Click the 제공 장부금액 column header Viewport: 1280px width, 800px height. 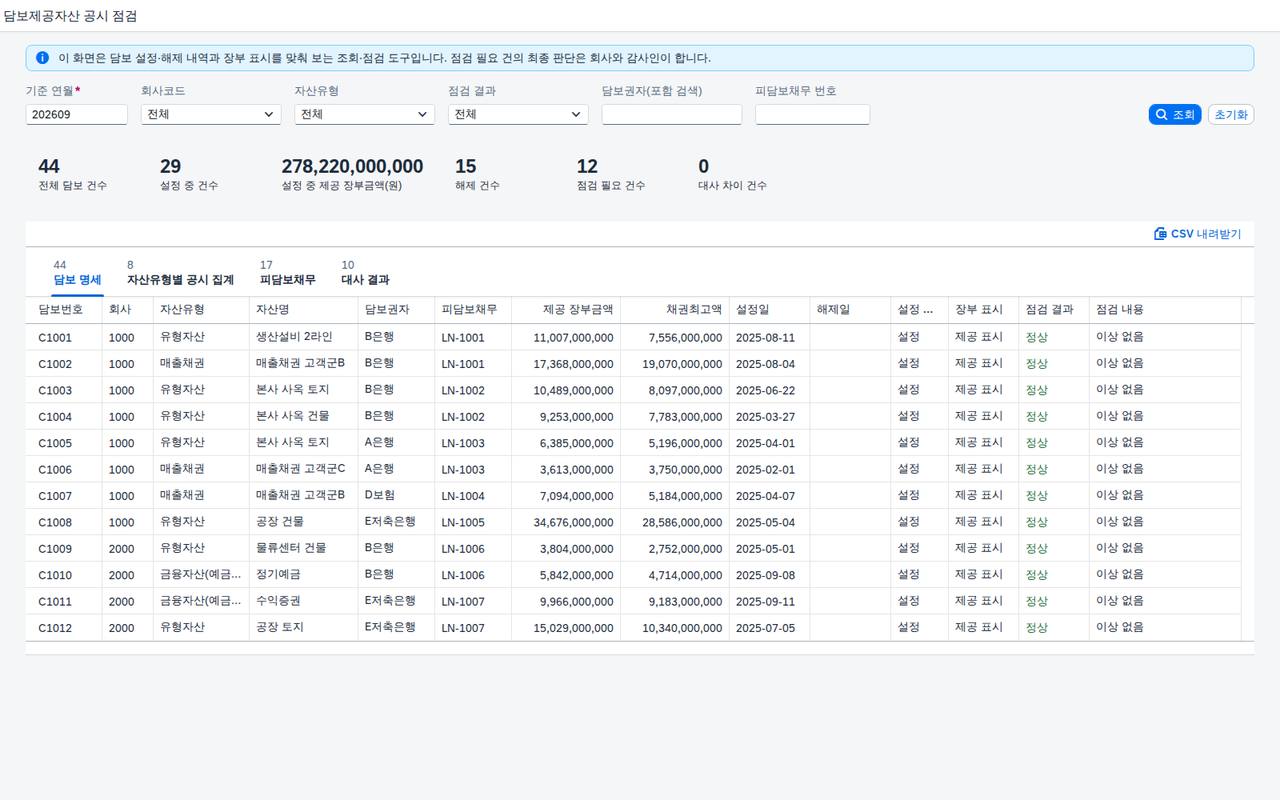pyautogui.click(x=566, y=310)
